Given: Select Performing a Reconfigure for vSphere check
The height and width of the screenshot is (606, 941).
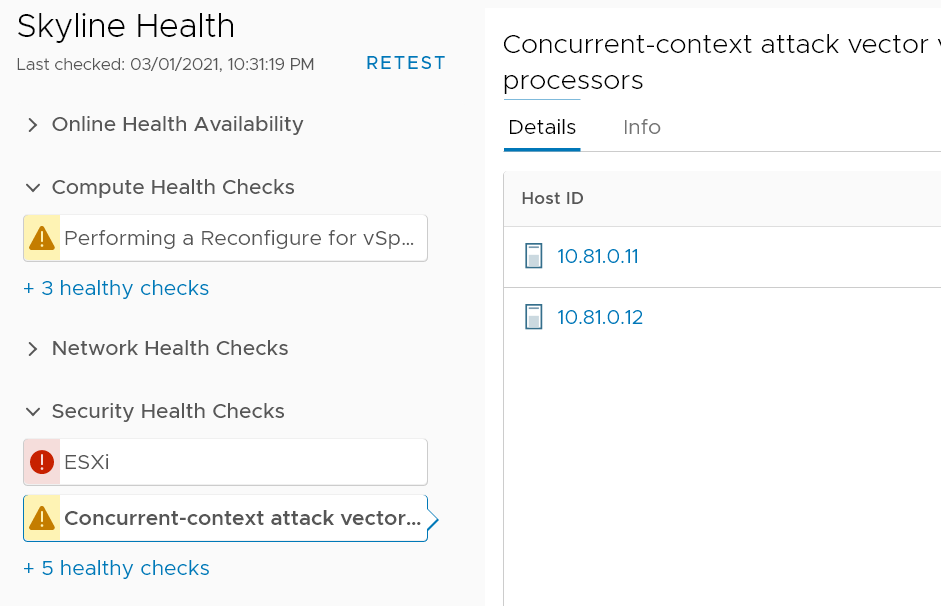Looking at the screenshot, I should point(226,238).
